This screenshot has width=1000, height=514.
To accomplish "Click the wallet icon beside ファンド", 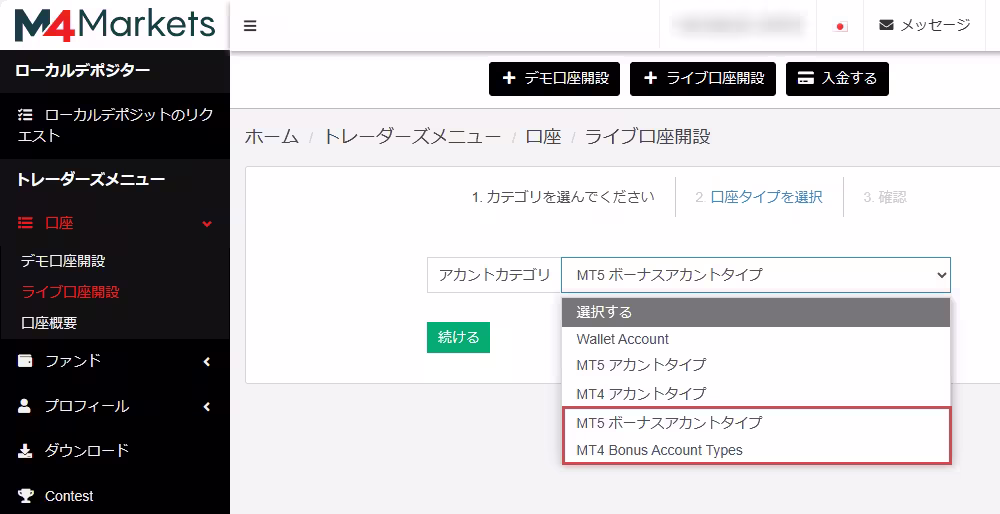I will click(x=25, y=361).
